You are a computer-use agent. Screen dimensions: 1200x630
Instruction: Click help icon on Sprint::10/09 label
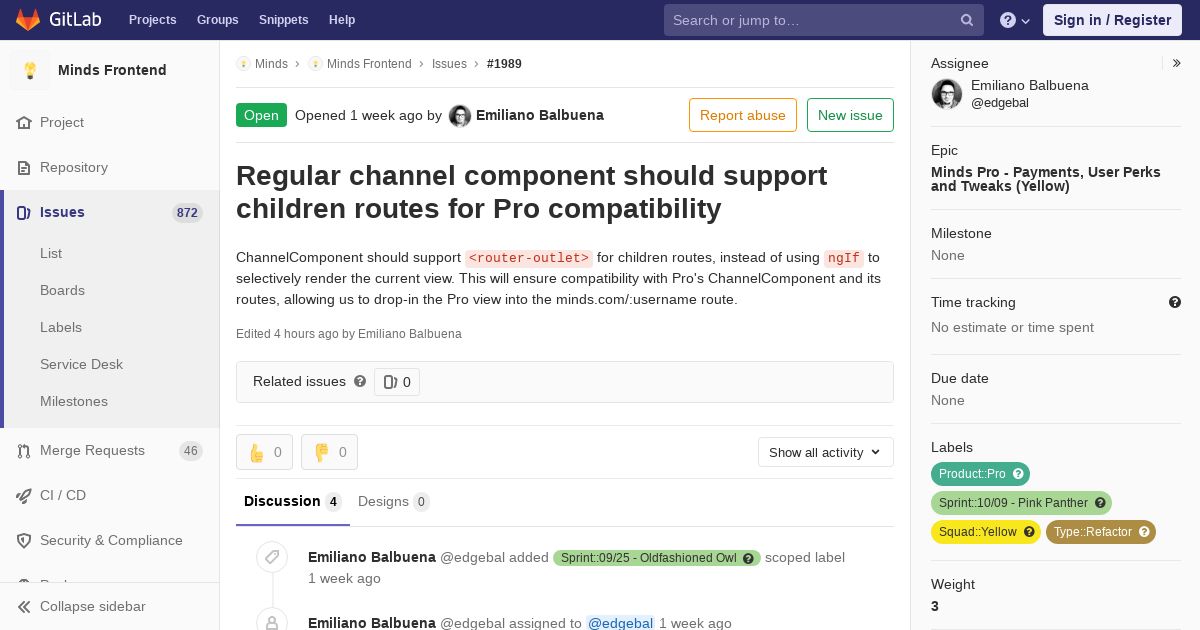click(1100, 503)
